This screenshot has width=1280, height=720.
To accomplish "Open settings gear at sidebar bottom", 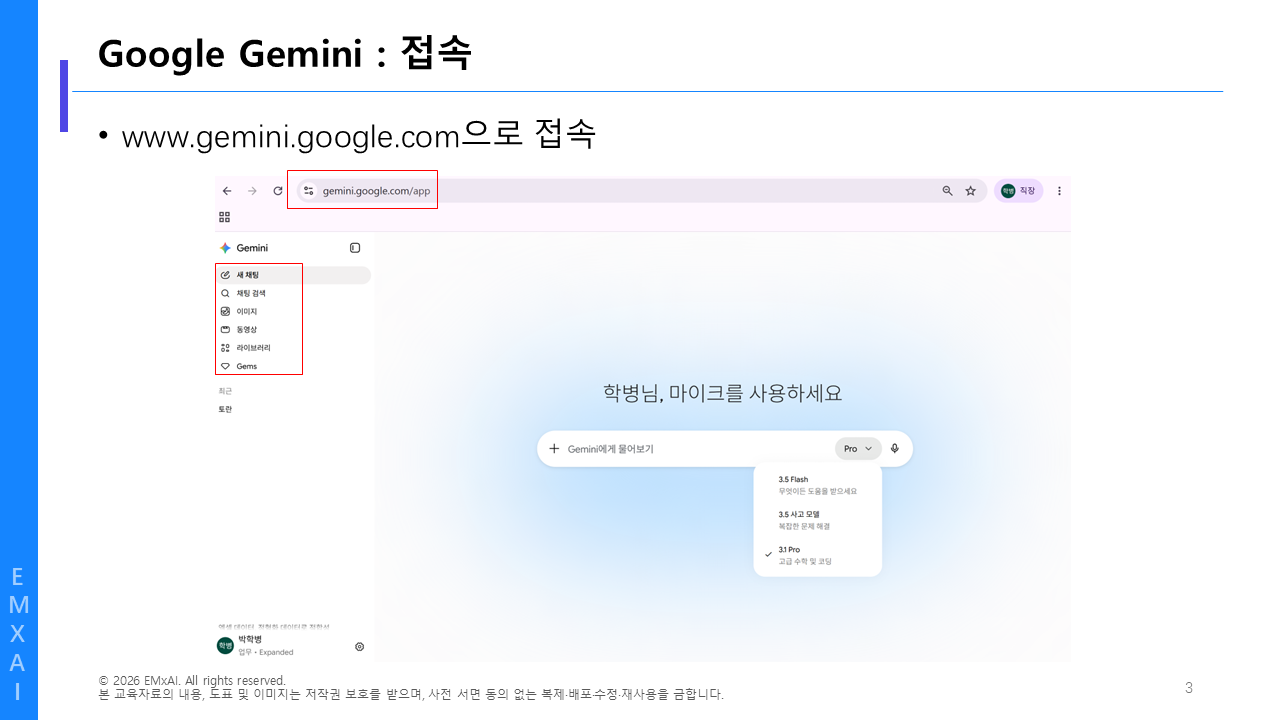I will (360, 647).
